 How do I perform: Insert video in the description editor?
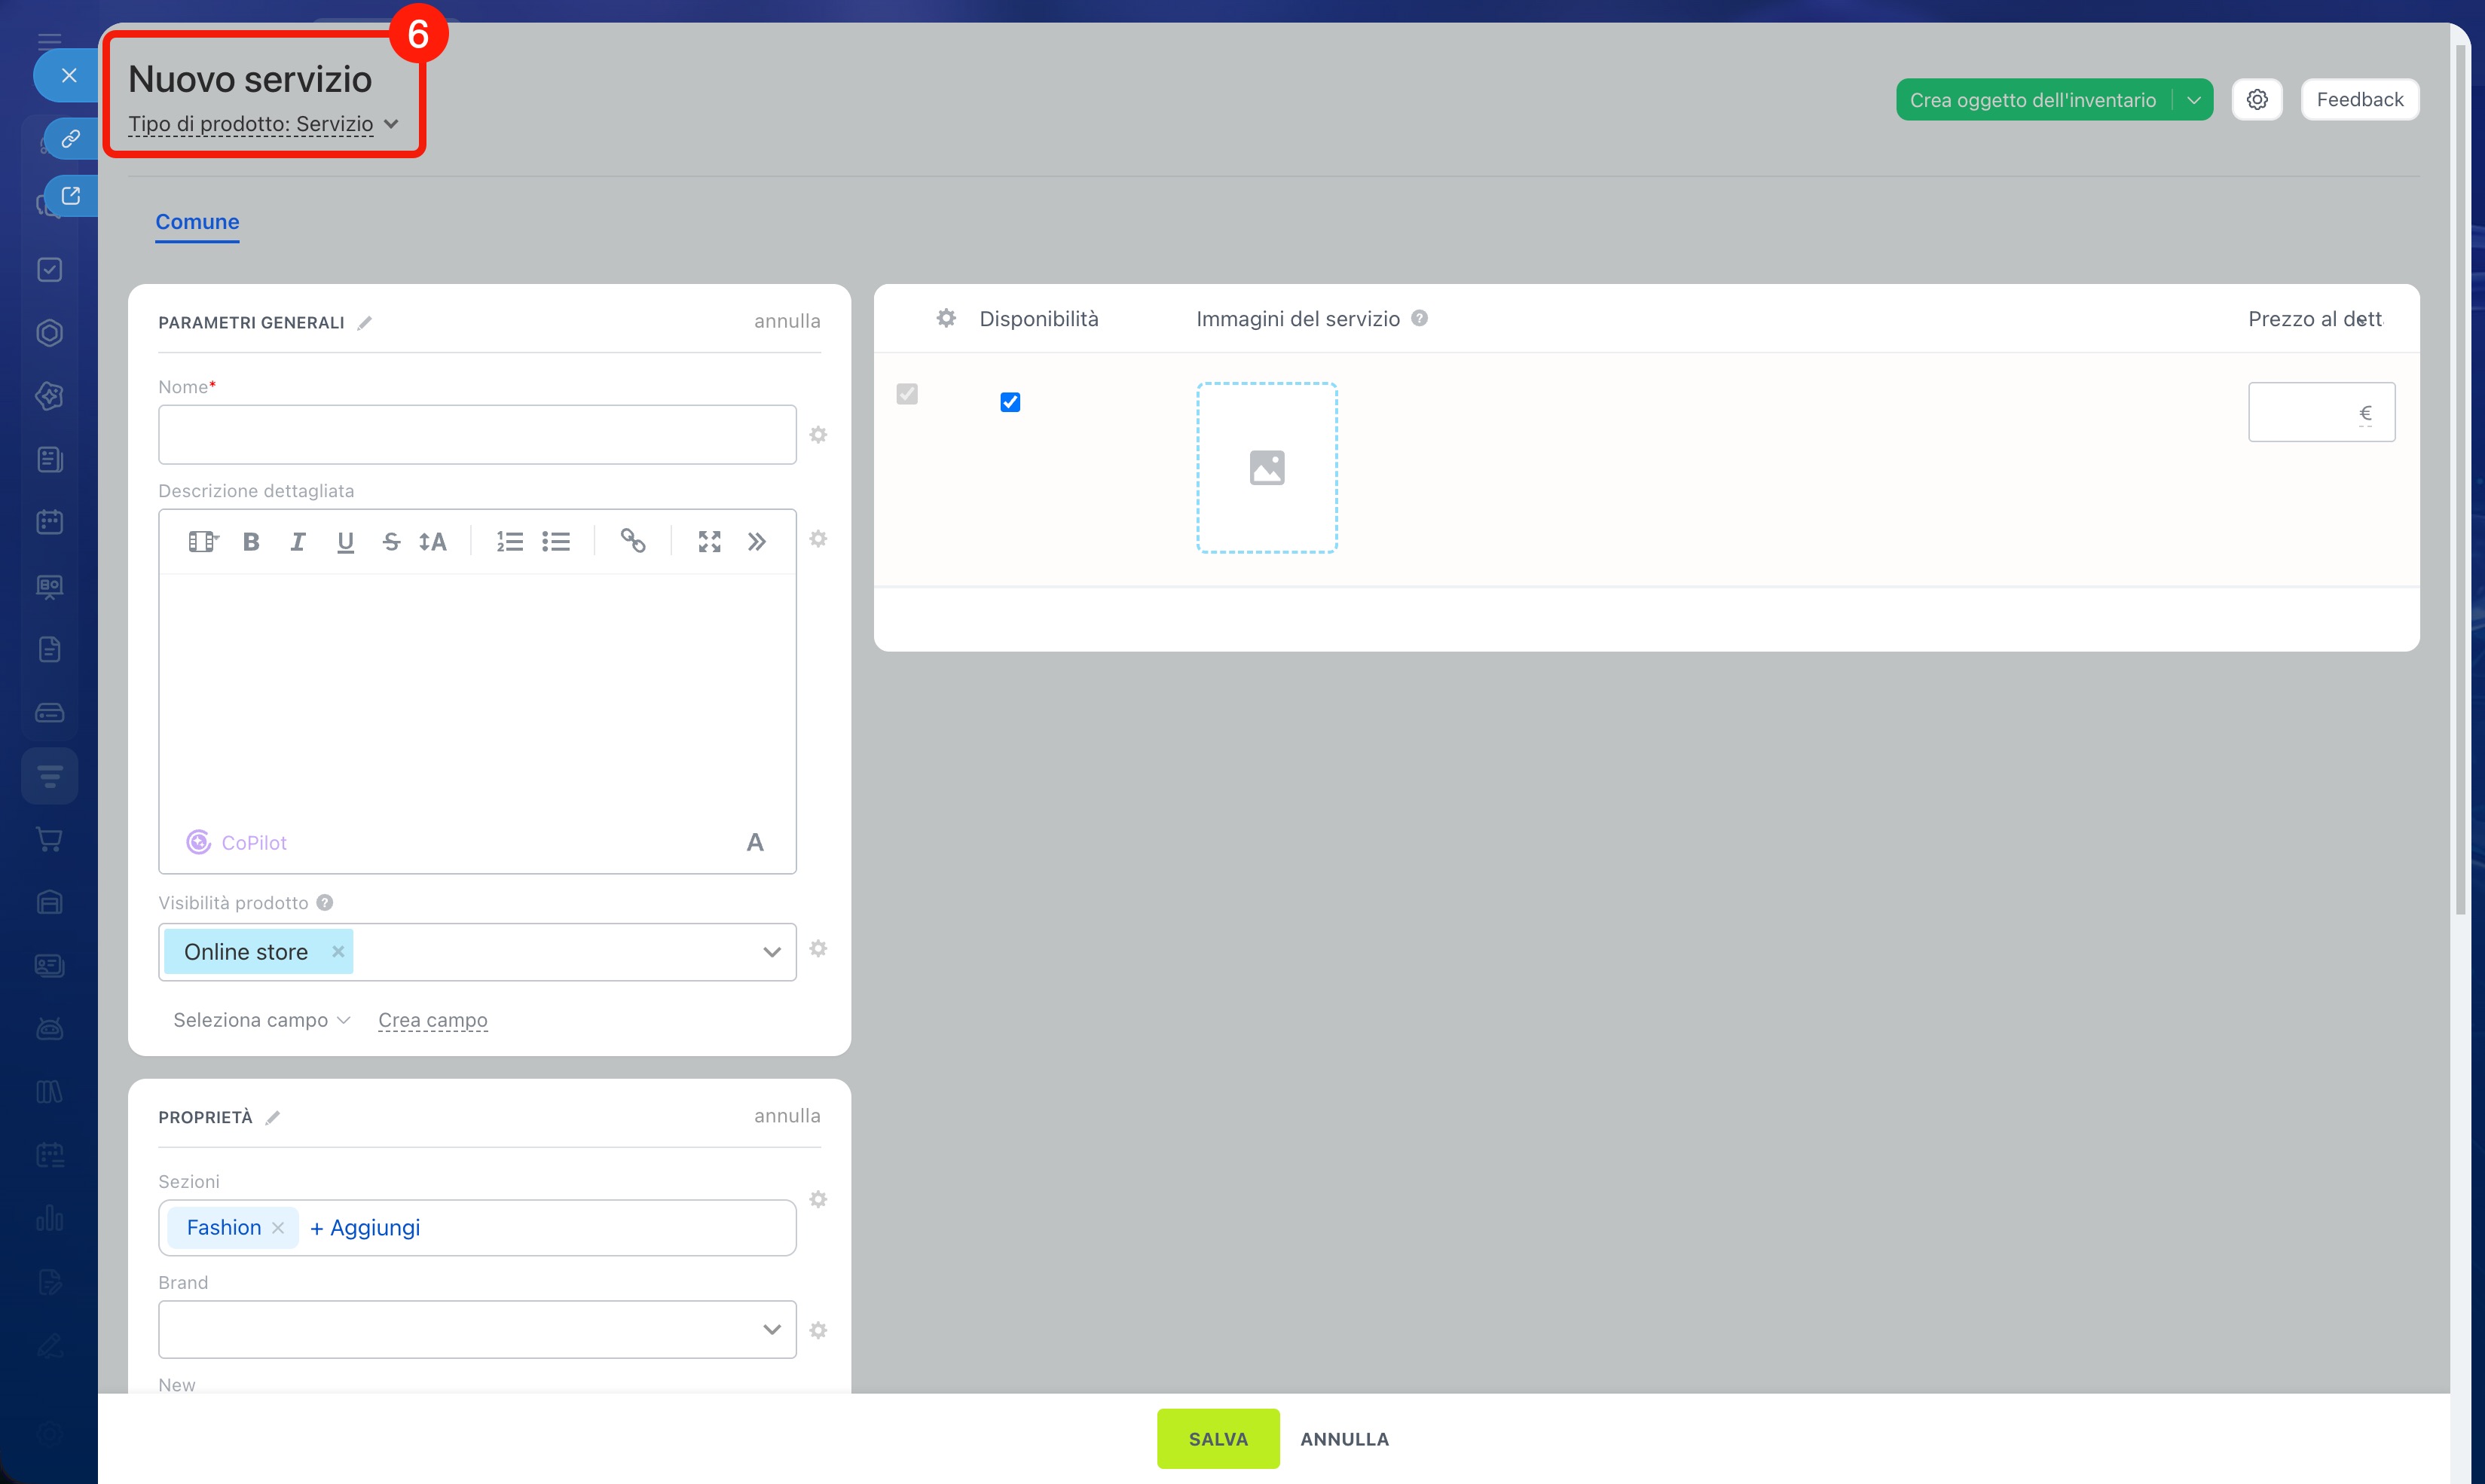[x=203, y=541]
